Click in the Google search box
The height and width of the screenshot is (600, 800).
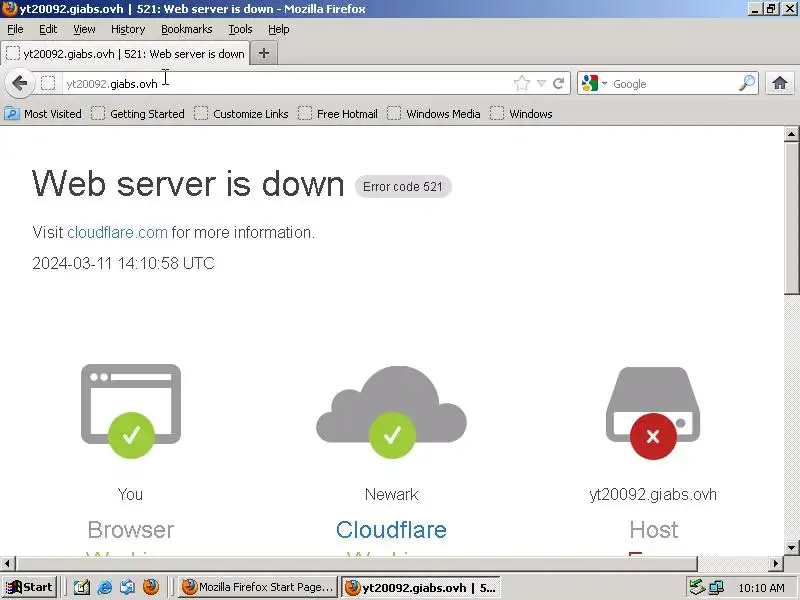coord(673,83)
